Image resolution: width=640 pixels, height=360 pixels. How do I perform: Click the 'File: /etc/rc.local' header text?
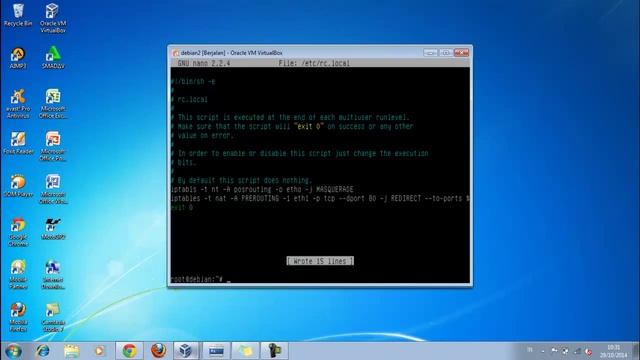314,63
